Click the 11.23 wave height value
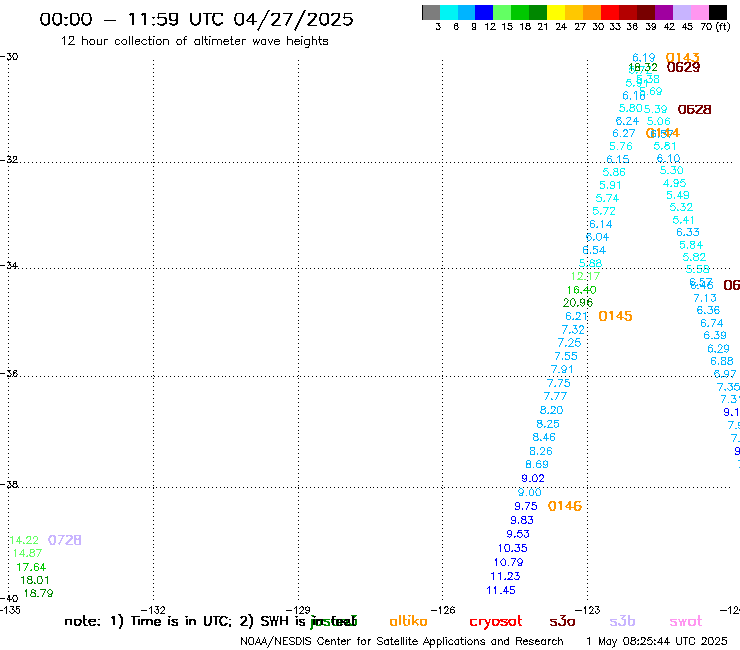This screenshot has height=650, width=740. [505, 576]
